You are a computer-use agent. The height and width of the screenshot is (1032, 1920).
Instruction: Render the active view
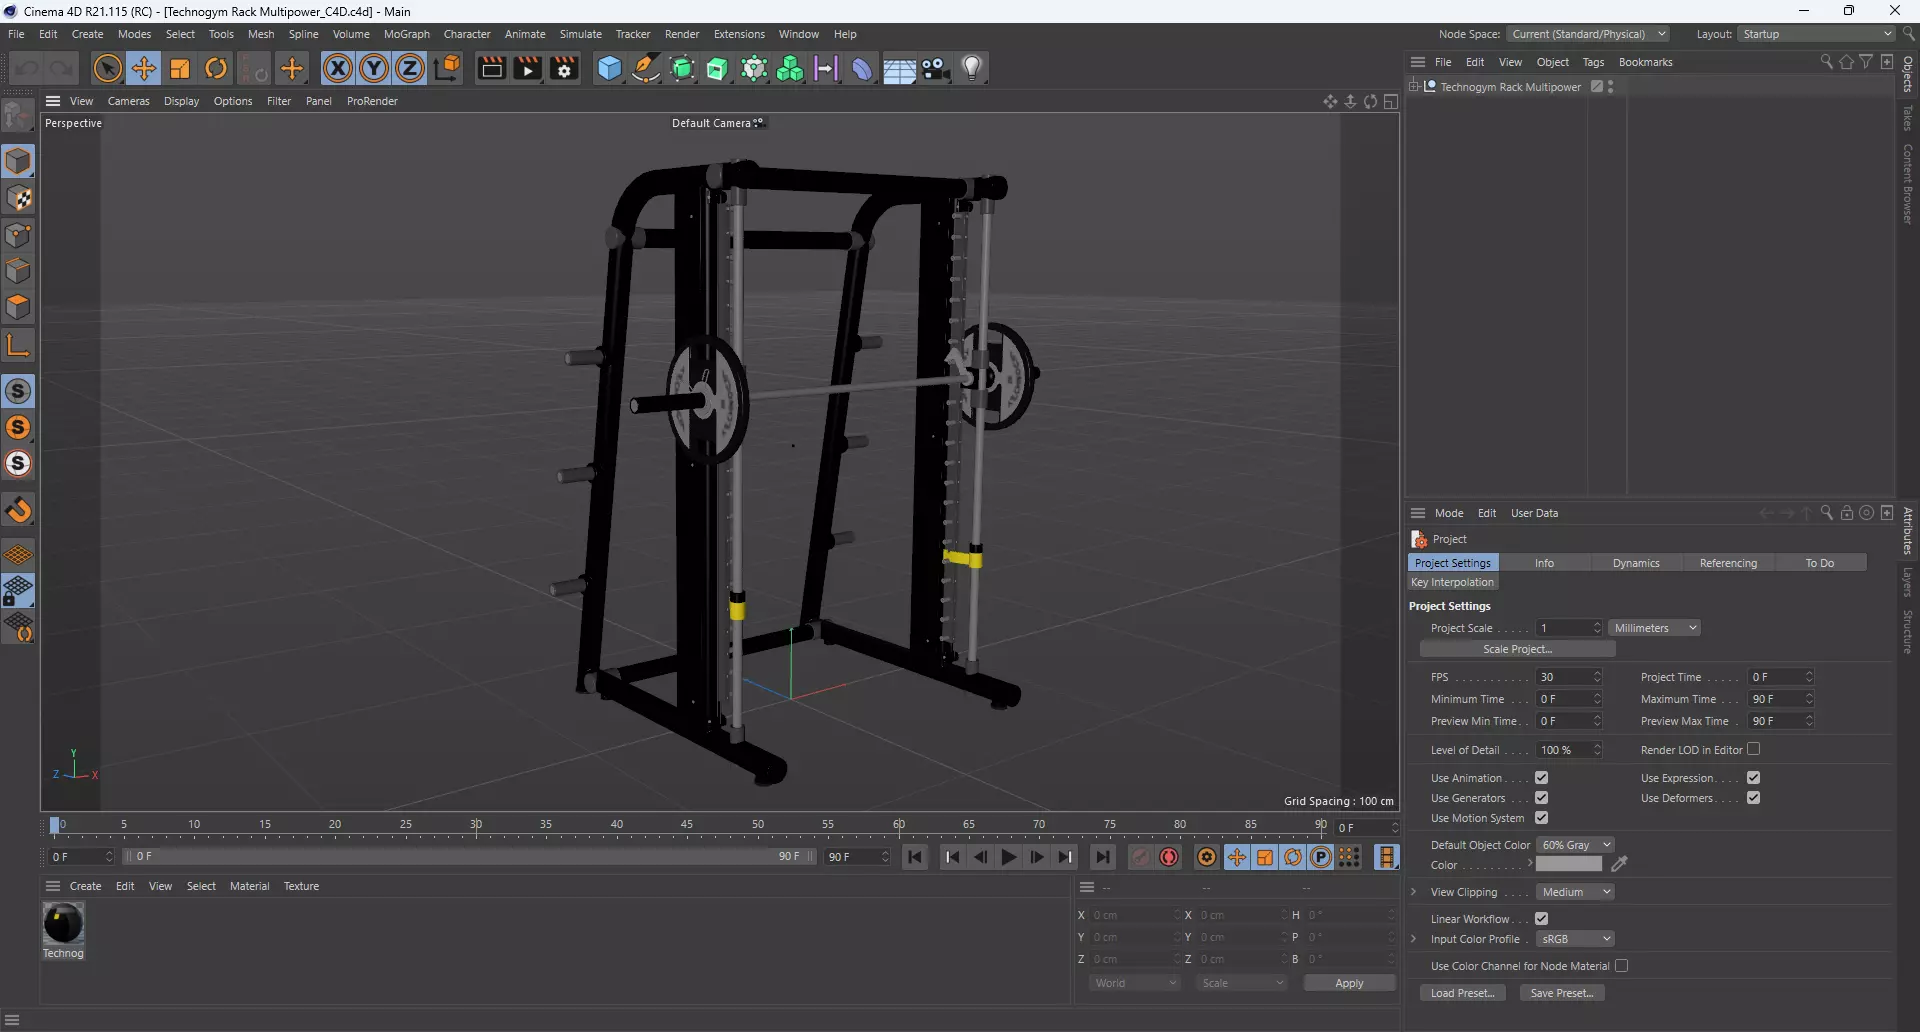click(x=491, y=68)
